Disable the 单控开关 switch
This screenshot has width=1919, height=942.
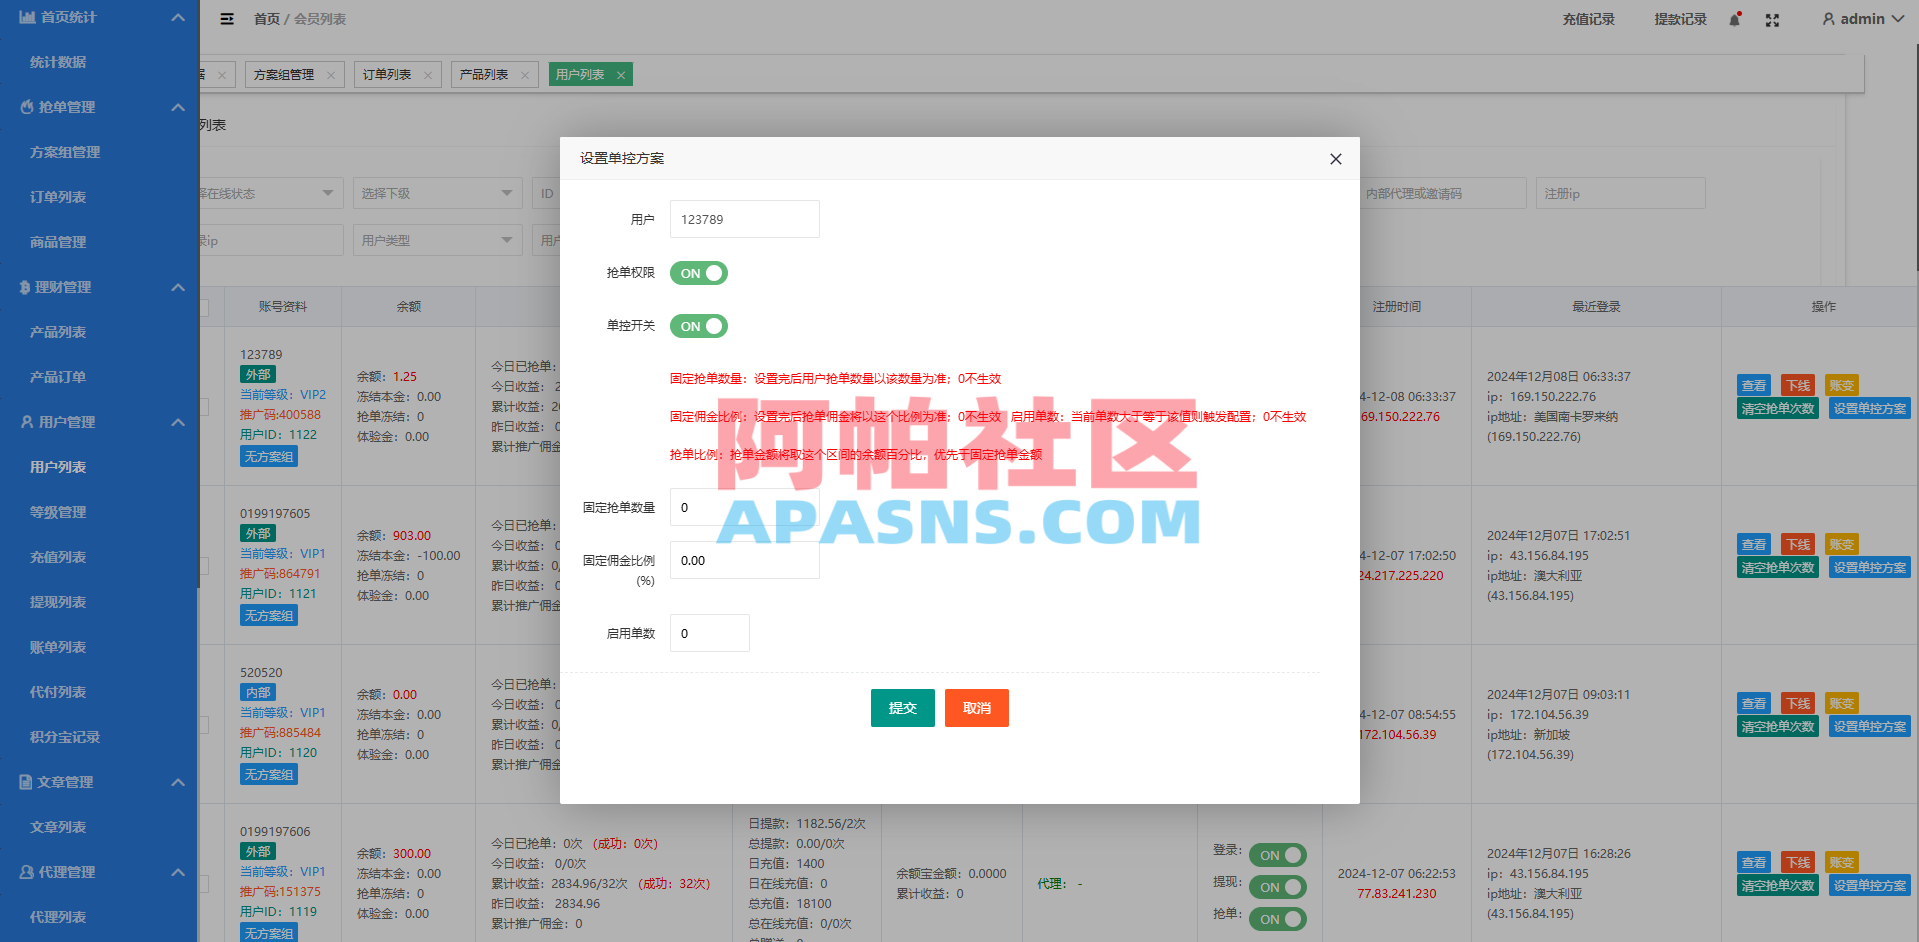tap(698, 325)
